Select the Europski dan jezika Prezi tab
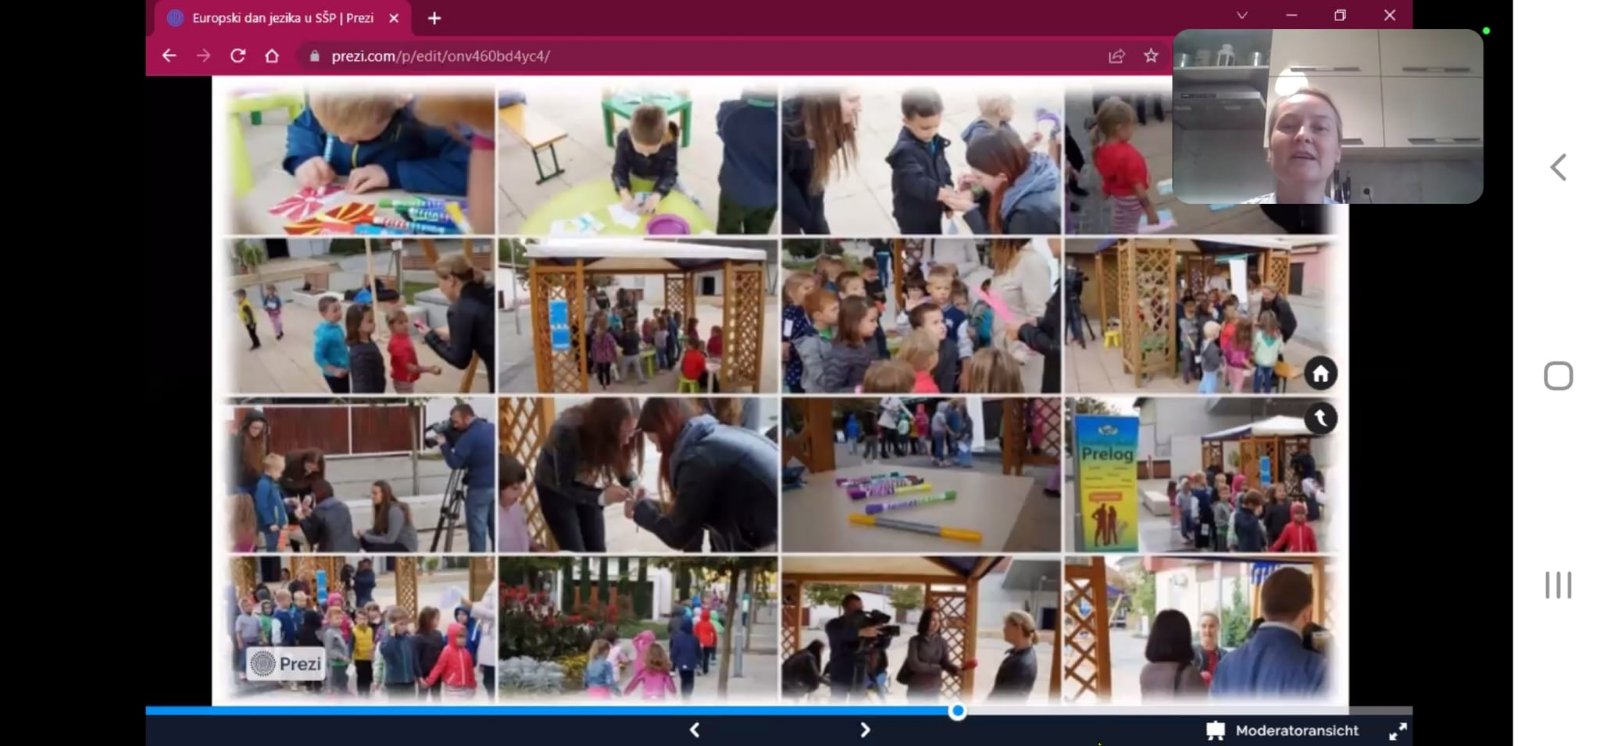 click(280, 18)
